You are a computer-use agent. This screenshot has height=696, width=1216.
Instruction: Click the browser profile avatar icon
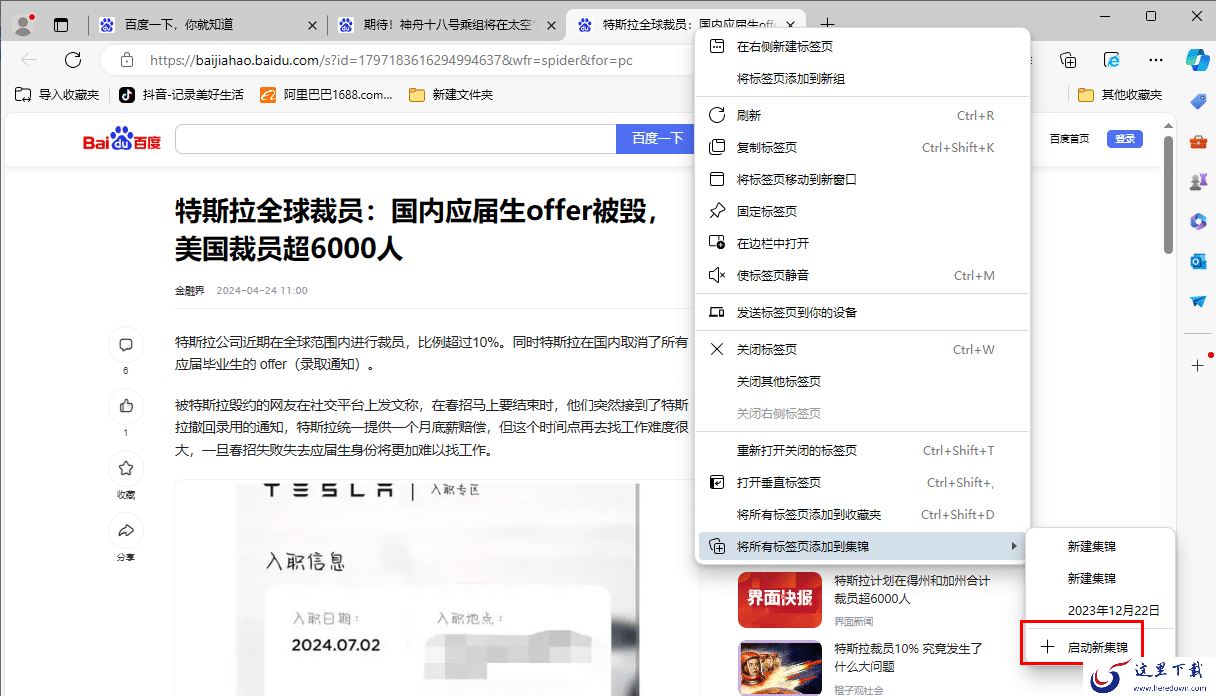pos(23,24)
